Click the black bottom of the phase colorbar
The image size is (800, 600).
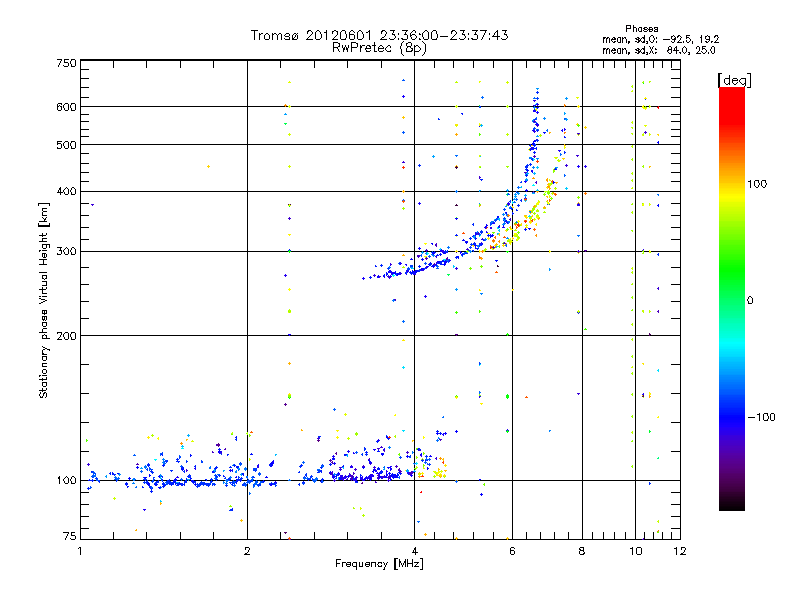click(x=732, y=504)
